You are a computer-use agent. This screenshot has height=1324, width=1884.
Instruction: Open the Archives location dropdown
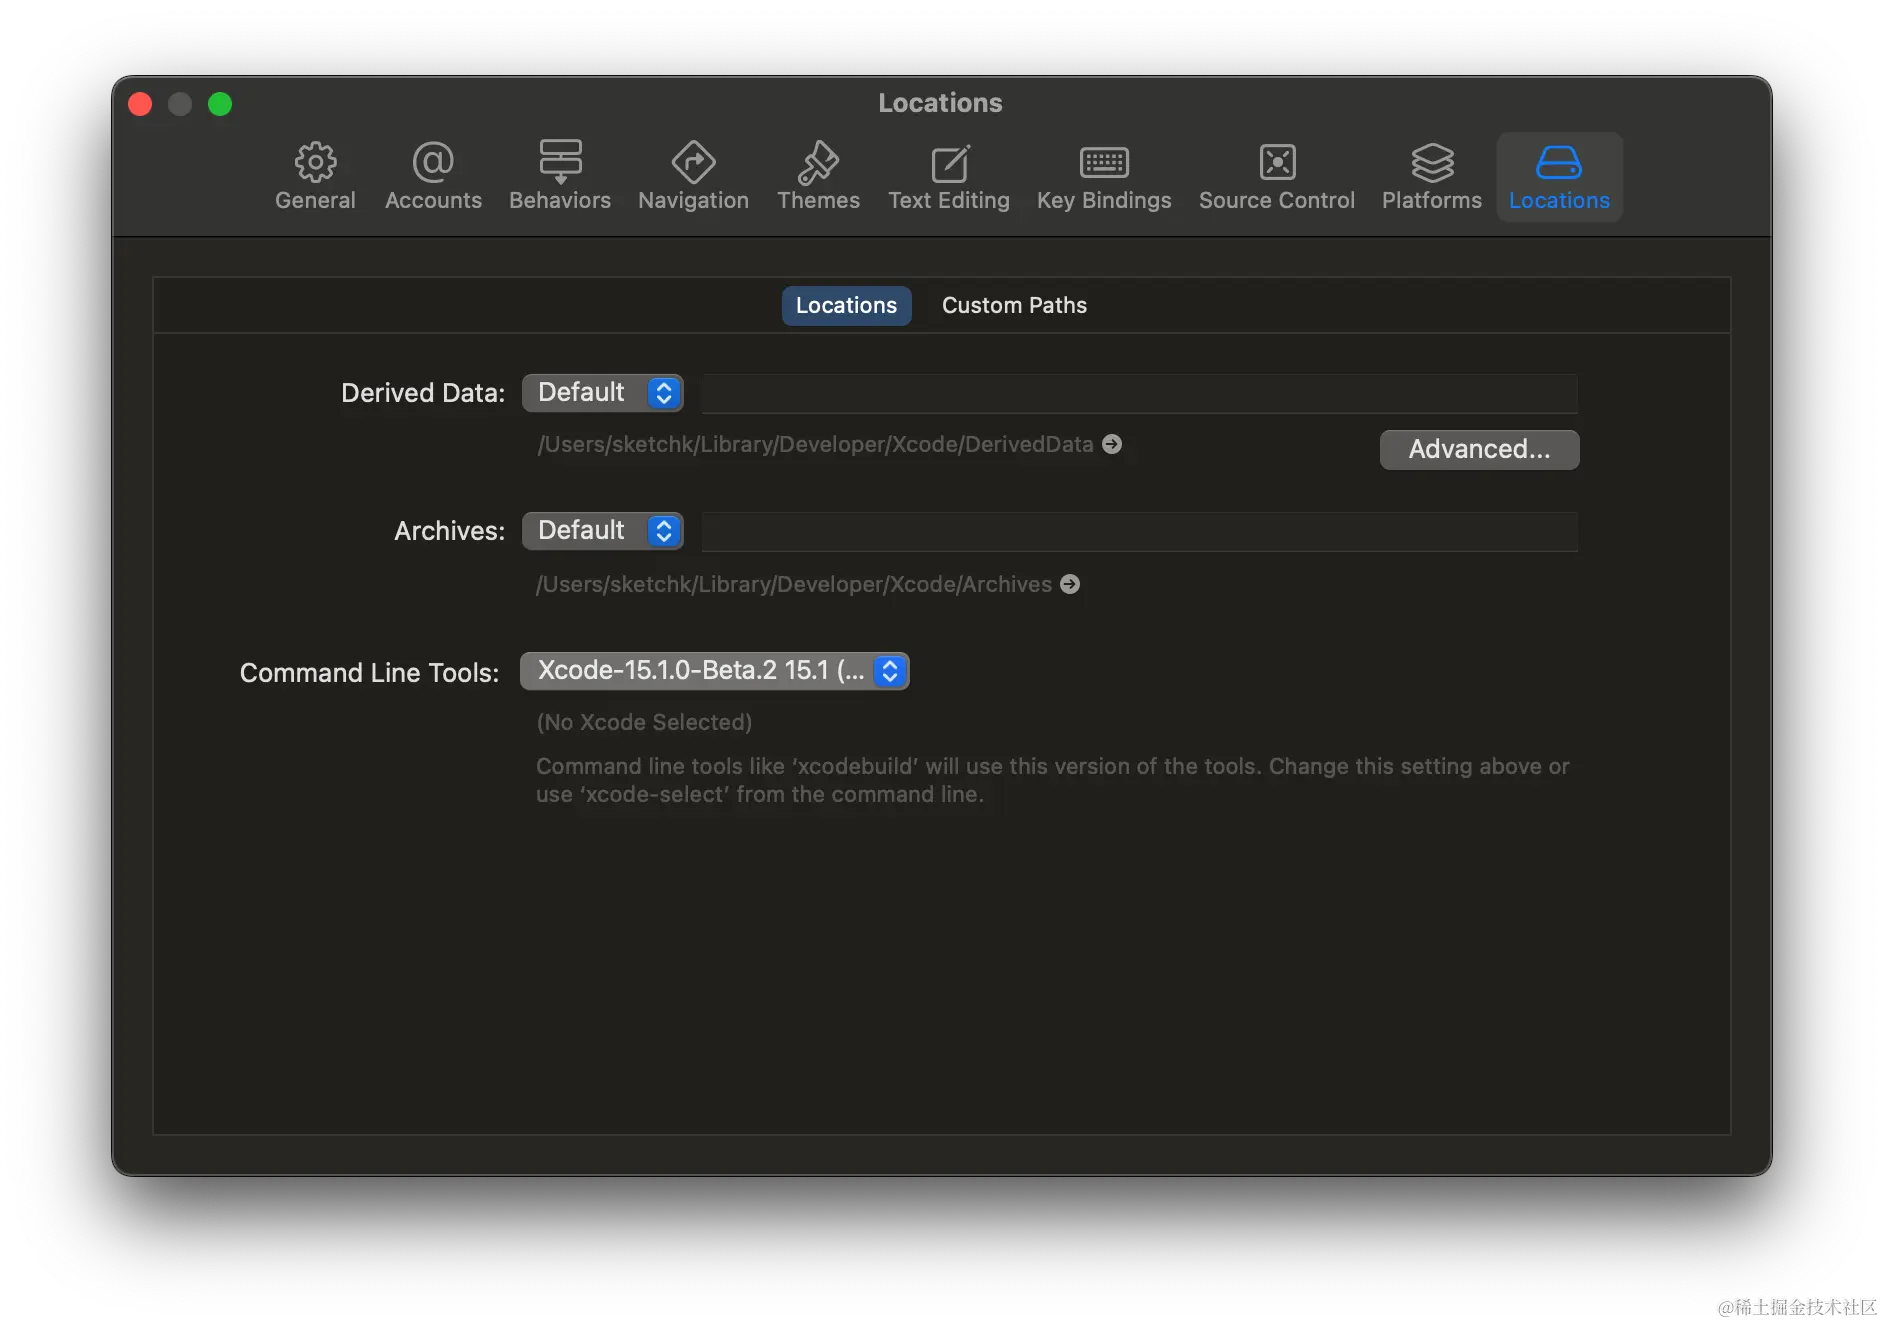coord(602,531)
